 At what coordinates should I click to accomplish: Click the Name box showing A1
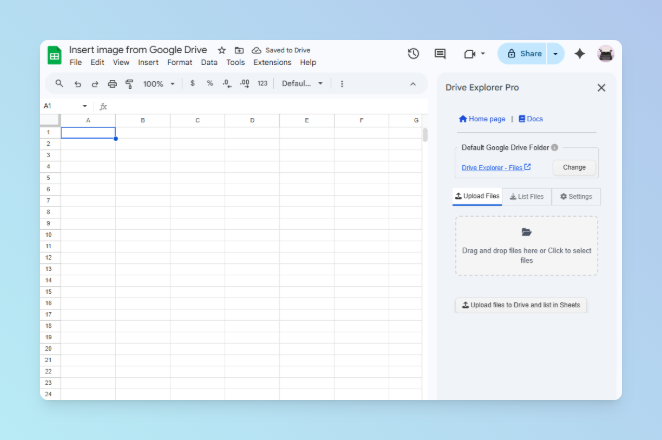pyautogui.click(x=62, y=106)
